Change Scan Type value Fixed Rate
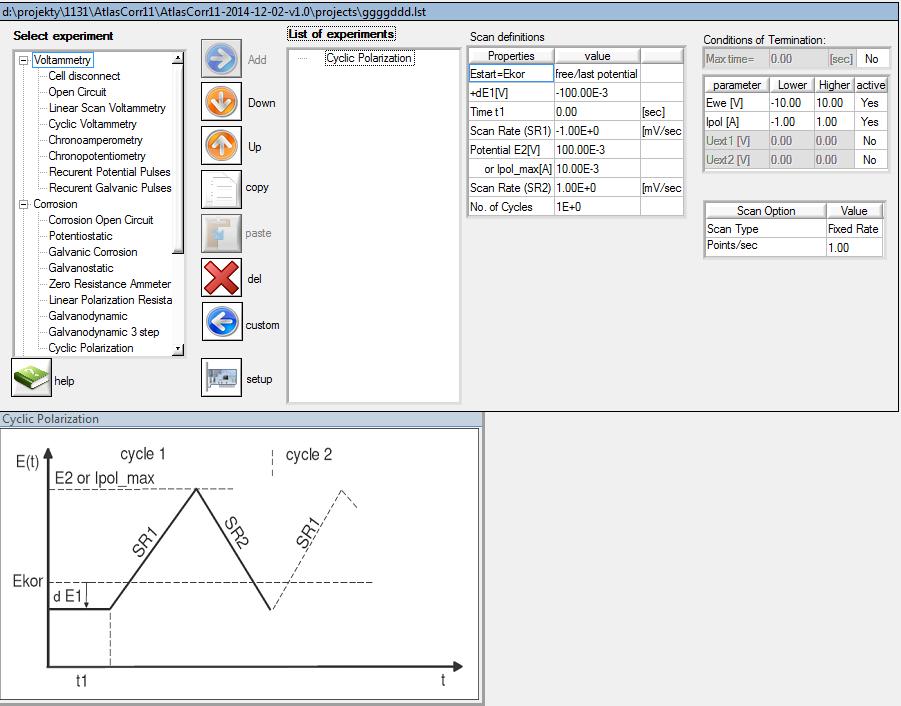 click(853, 229)
